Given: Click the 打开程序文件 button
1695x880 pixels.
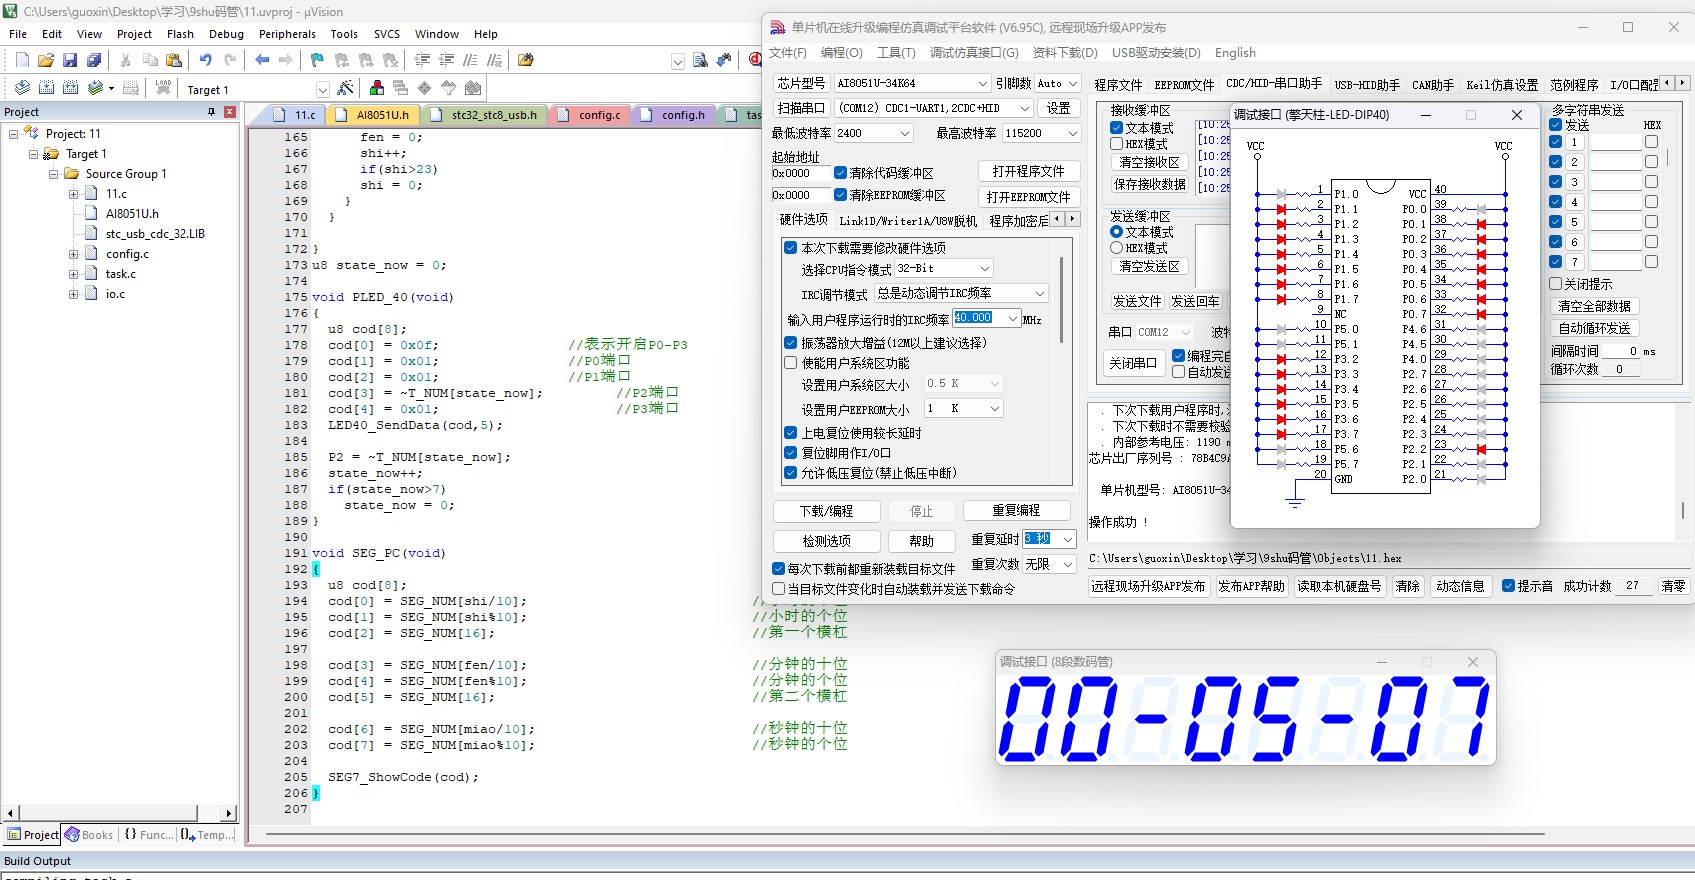Looking at the screenshot, I should click(x=1028, y=172).
